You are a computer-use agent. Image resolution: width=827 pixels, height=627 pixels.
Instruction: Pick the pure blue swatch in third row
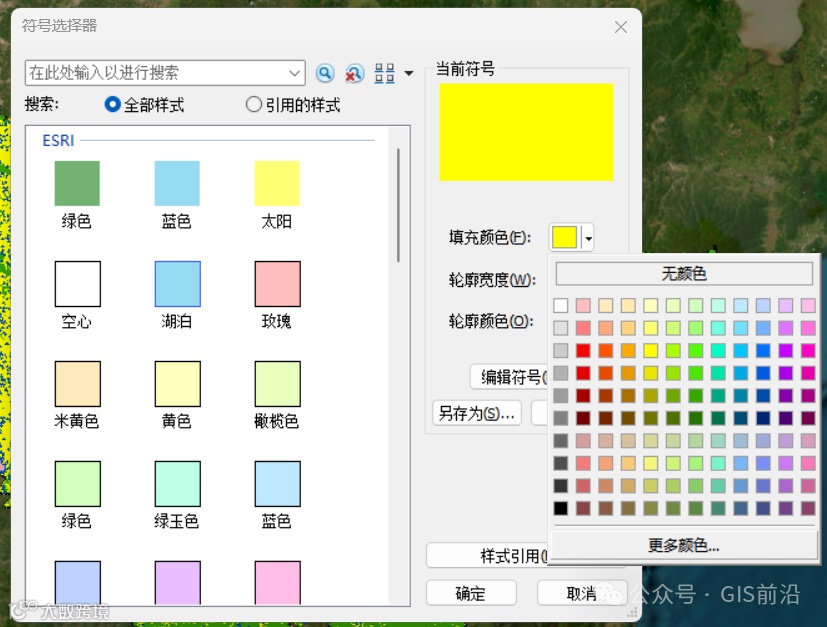pos(763,351)
